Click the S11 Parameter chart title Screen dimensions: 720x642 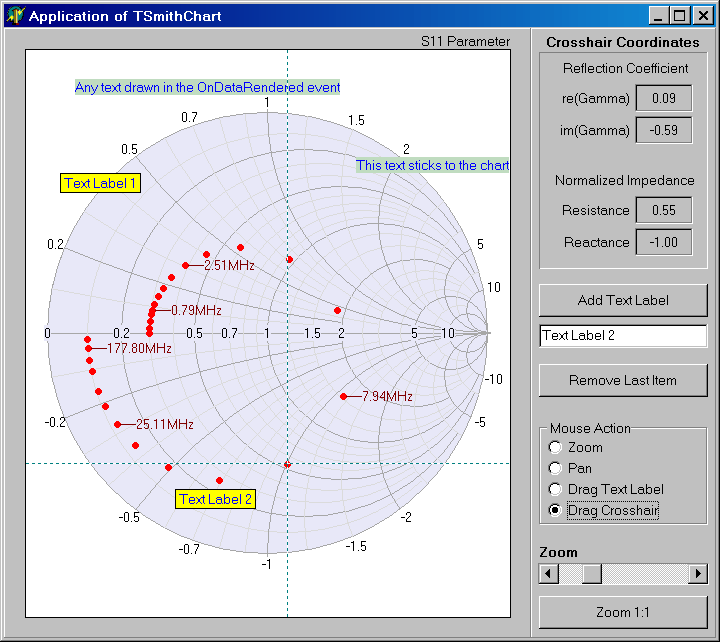coord(466,41)
